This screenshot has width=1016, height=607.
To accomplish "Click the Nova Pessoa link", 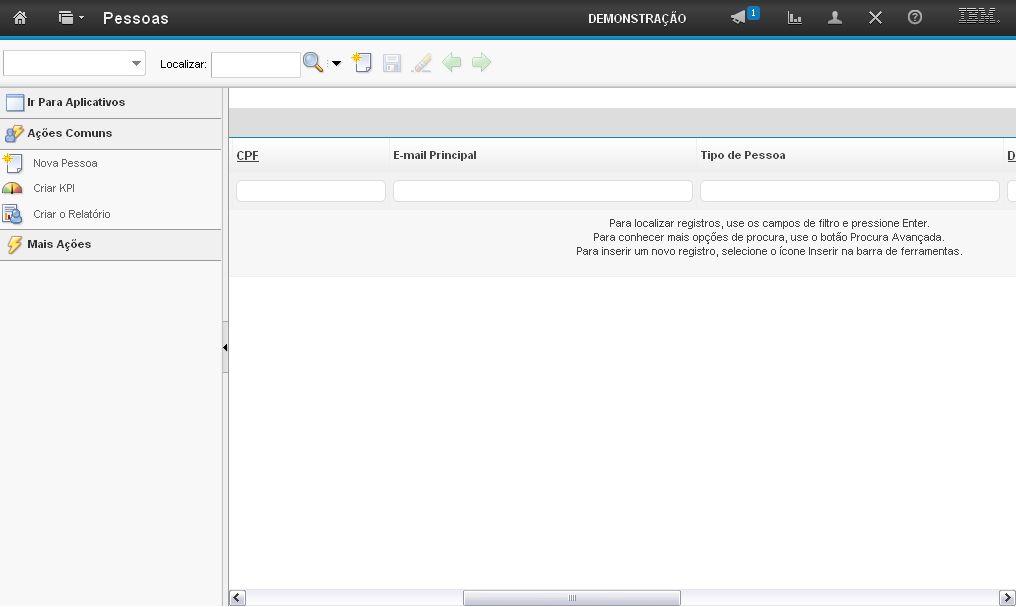I will (x=65, y=163).
